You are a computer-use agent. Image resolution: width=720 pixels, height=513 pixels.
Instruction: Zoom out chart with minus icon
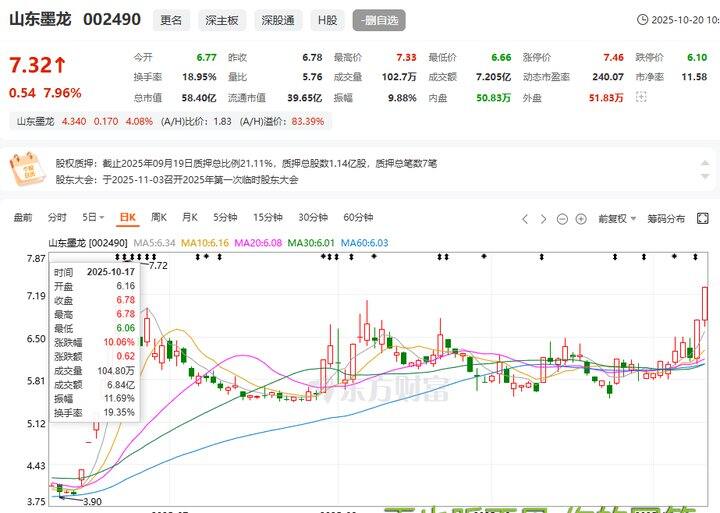(562, 219)
